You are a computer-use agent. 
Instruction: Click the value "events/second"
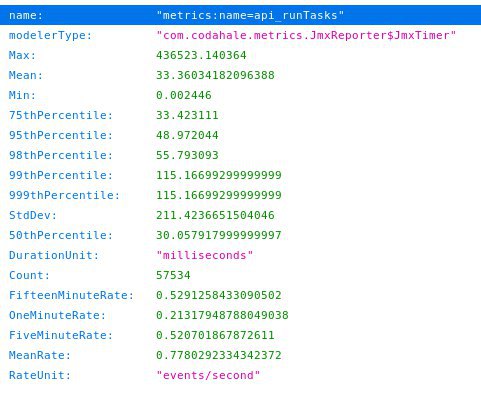(208, 375)
